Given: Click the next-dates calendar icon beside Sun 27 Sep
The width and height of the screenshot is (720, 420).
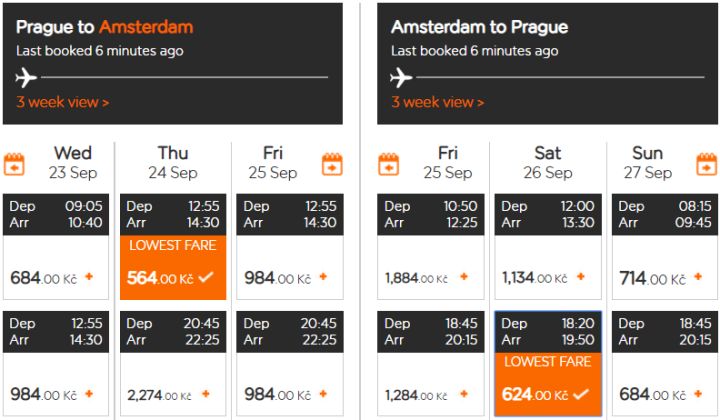Looking at the screenshot, I should tap(706, 164).
